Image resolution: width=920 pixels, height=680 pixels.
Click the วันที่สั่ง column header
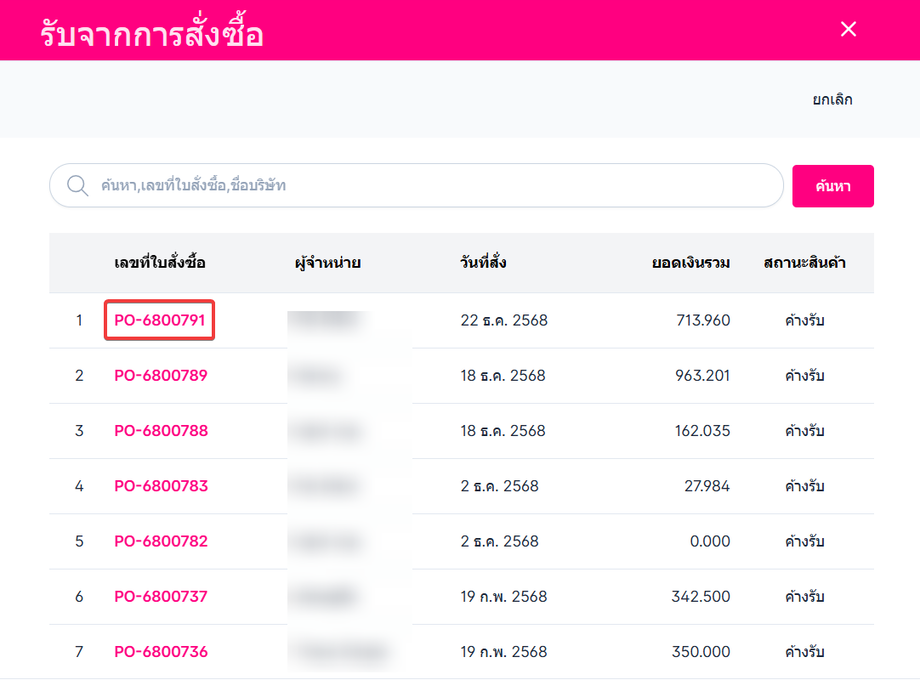483,262
